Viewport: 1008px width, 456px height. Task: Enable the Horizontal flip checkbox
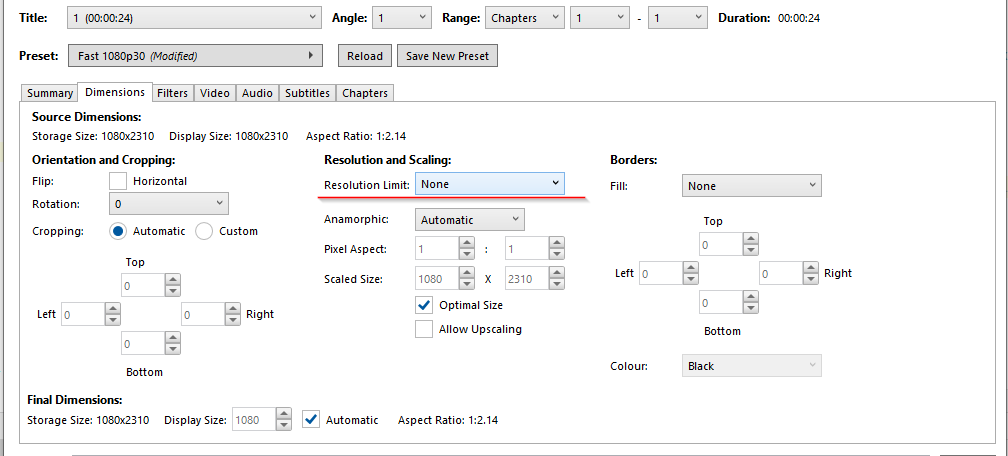click(118, 181)
